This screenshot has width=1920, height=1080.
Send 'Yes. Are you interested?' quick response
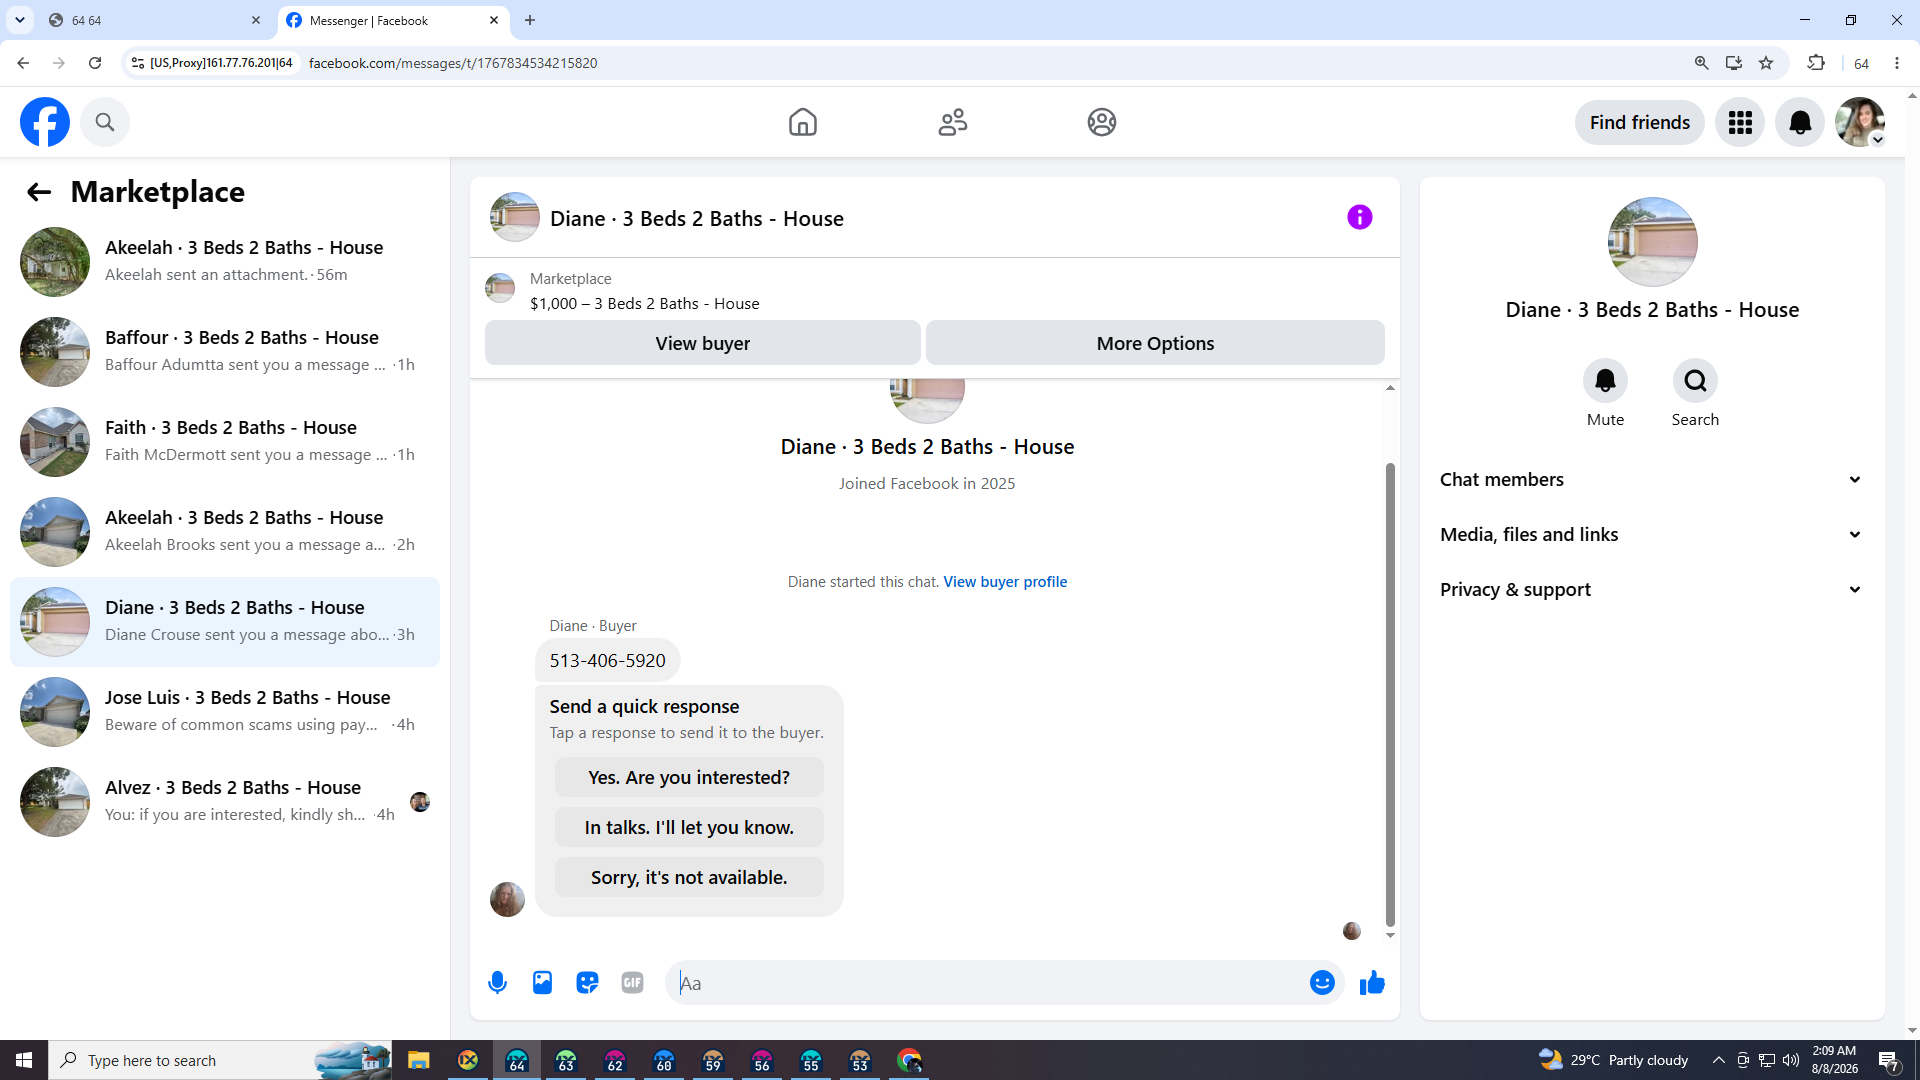pyautogui.click(x=689, y=777)
